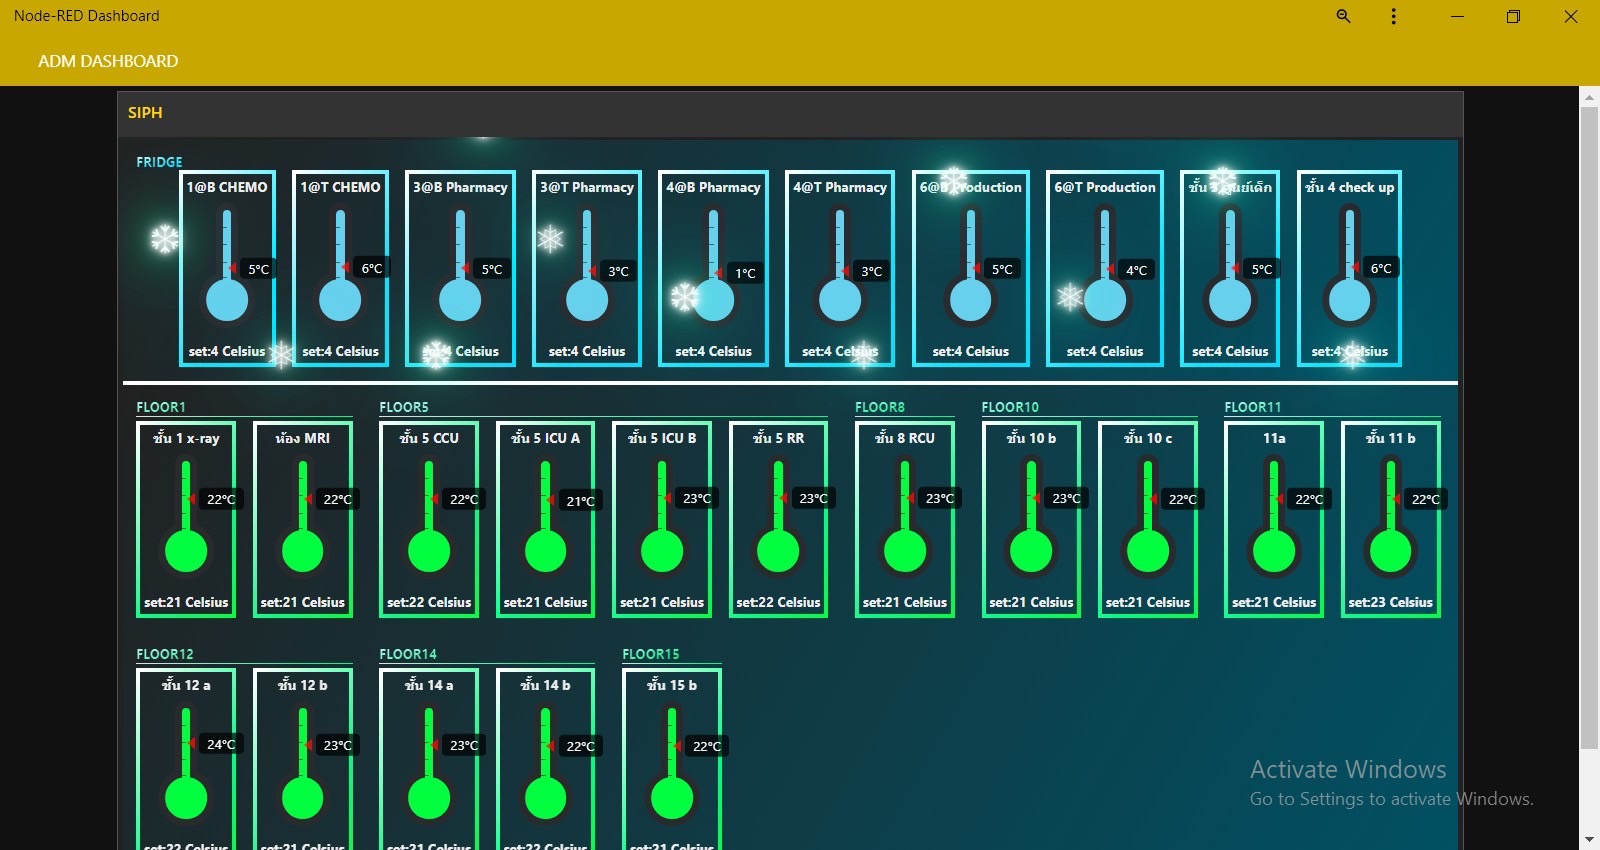
Task: Click the ชั้น 14 b green thermometer
Action: pyautogui.click(x=545, y=763)
